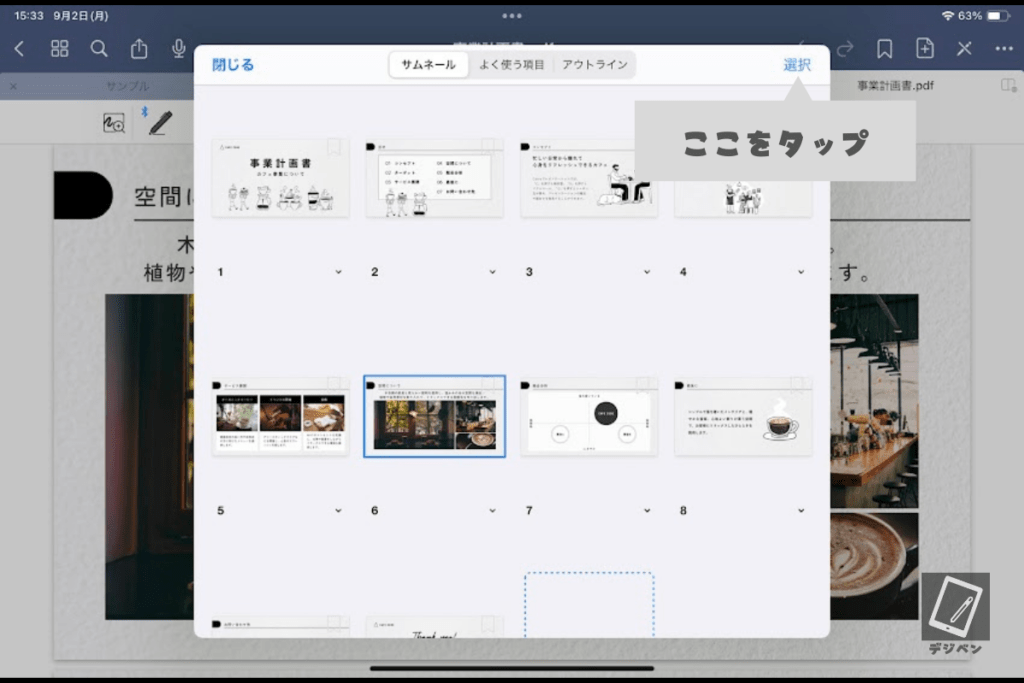The width and height of the screenshot is (1024, 683).
Task: Bookmark current page with bookmark icon
Action: click(x=885, y=48)
